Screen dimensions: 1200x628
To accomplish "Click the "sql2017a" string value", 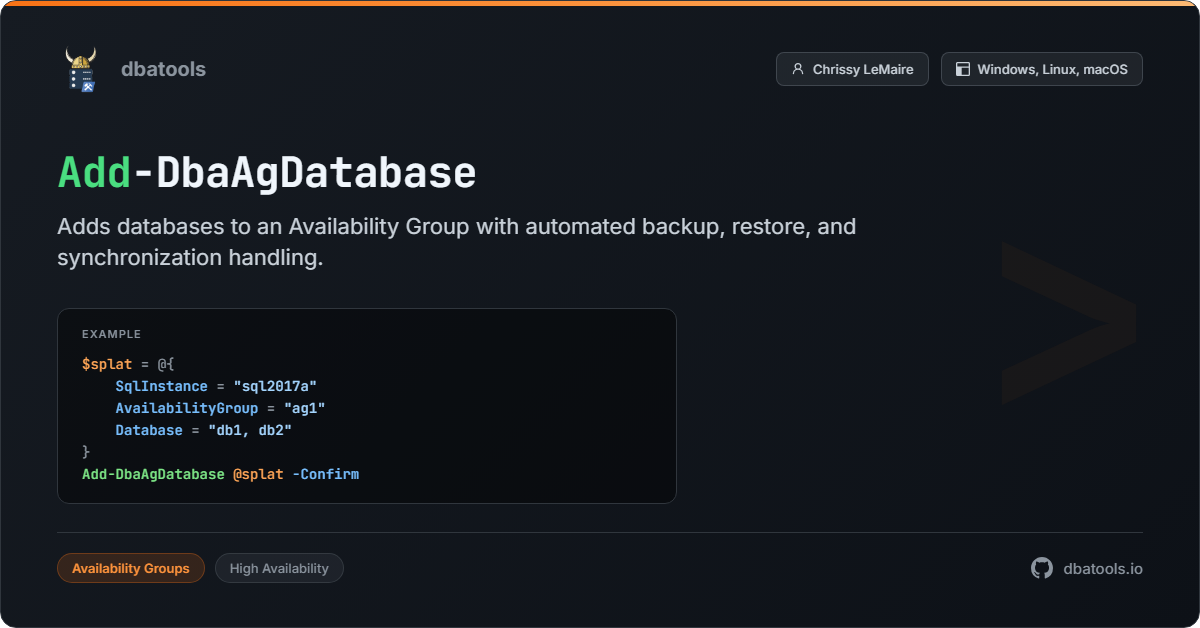I will [275, 386].
